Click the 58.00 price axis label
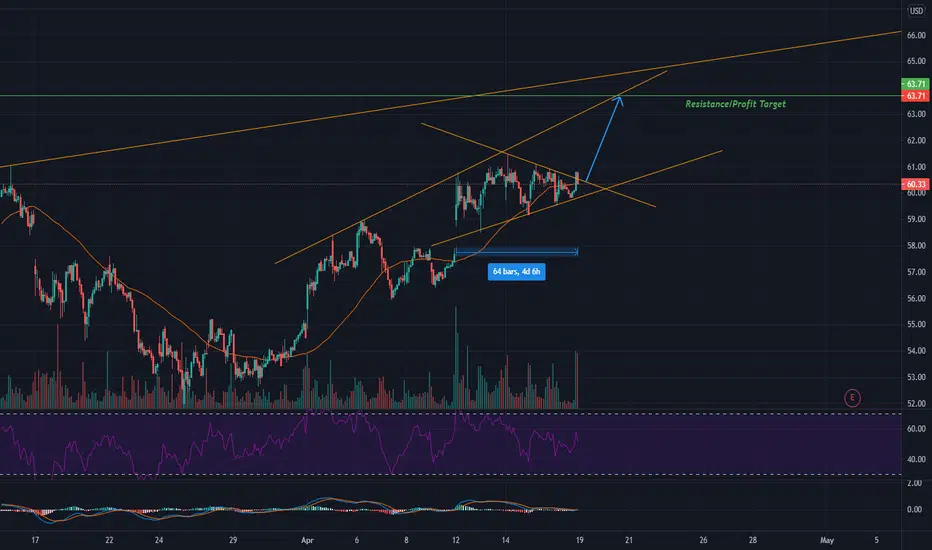The width and height of the screenshot is (932, 550). coord(916,245)
